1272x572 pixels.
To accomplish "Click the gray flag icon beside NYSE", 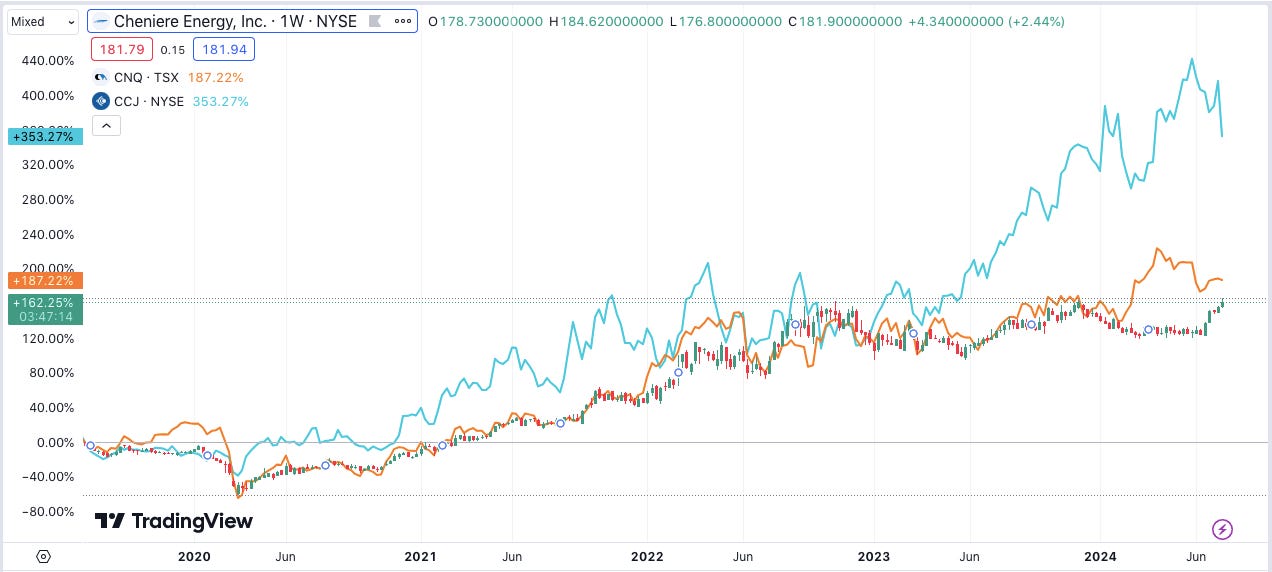I will coord(373,21).
